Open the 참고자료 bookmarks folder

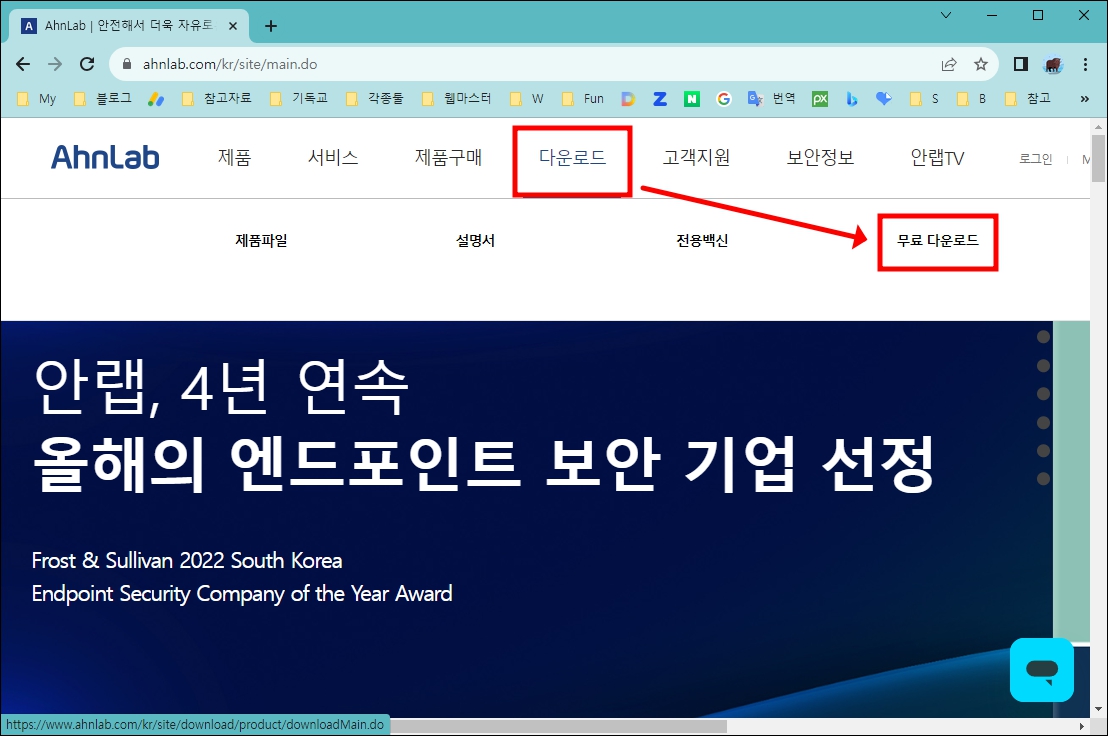pyautogui.click(x=216, y=99)
